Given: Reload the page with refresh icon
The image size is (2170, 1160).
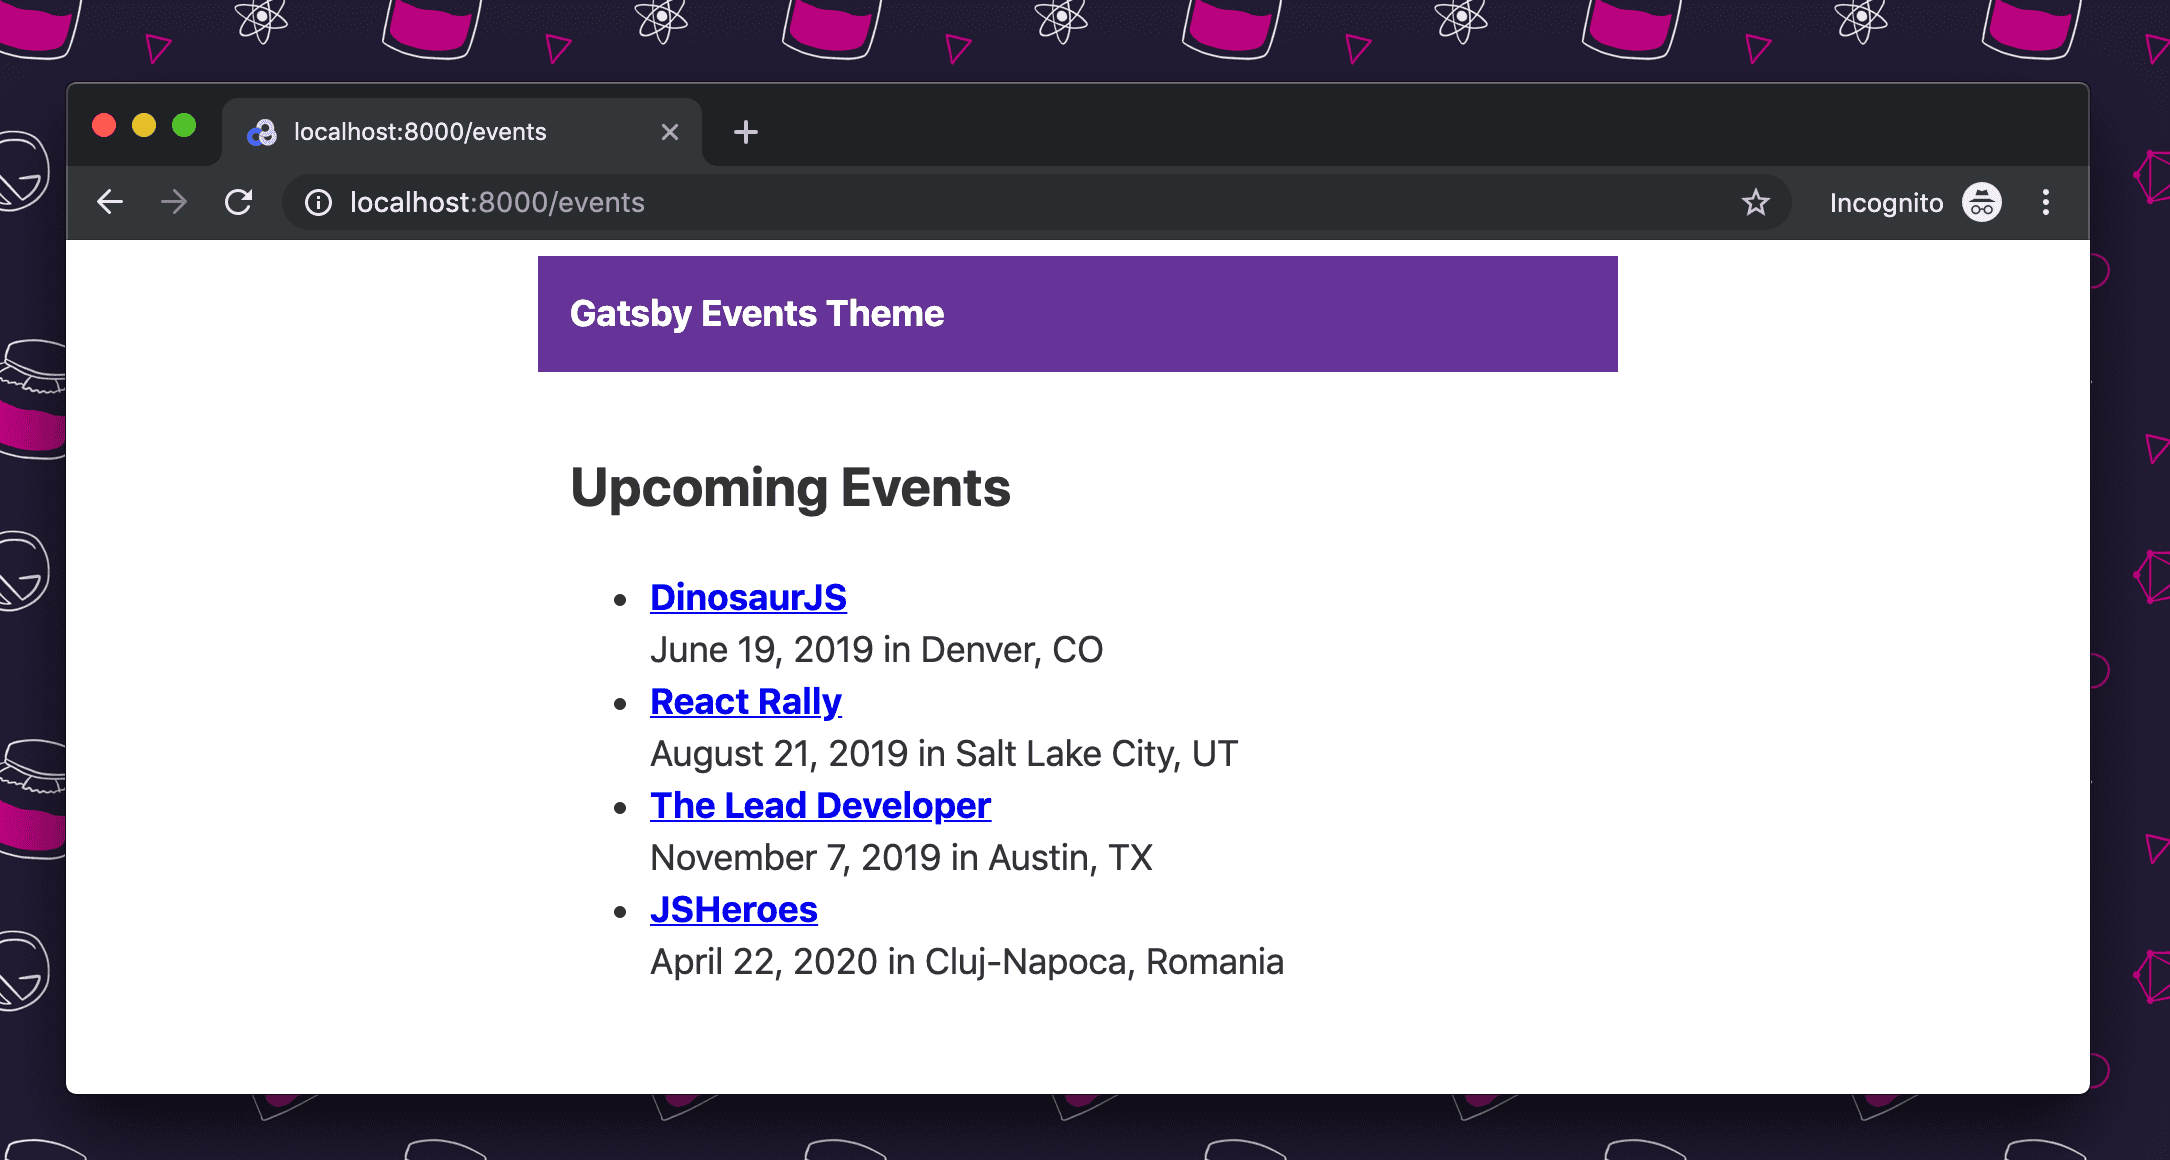Looking at the screenshot, I should click(x=238, y=203).
